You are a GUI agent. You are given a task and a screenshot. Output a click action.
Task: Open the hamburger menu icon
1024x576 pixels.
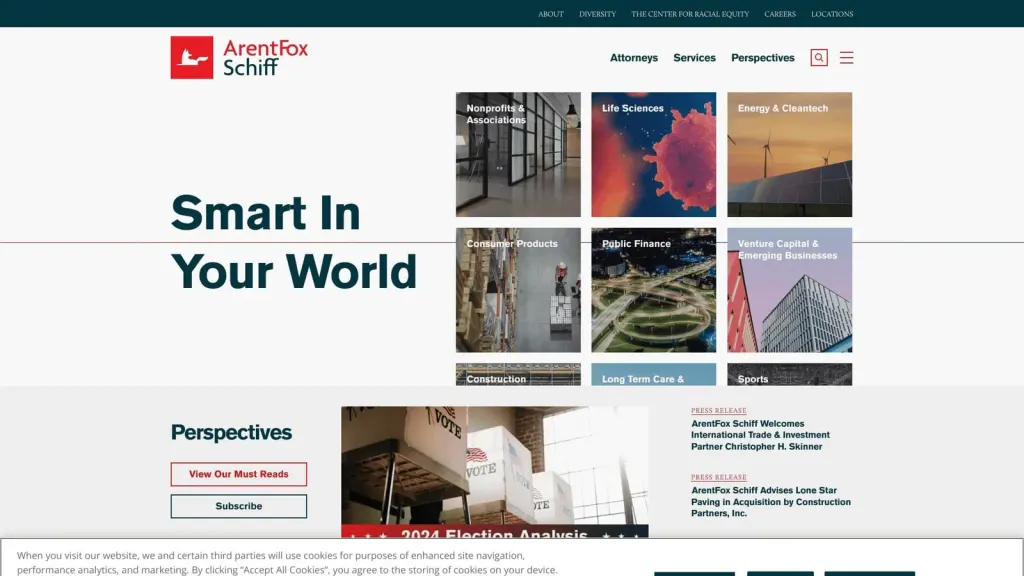click(846, 57)
